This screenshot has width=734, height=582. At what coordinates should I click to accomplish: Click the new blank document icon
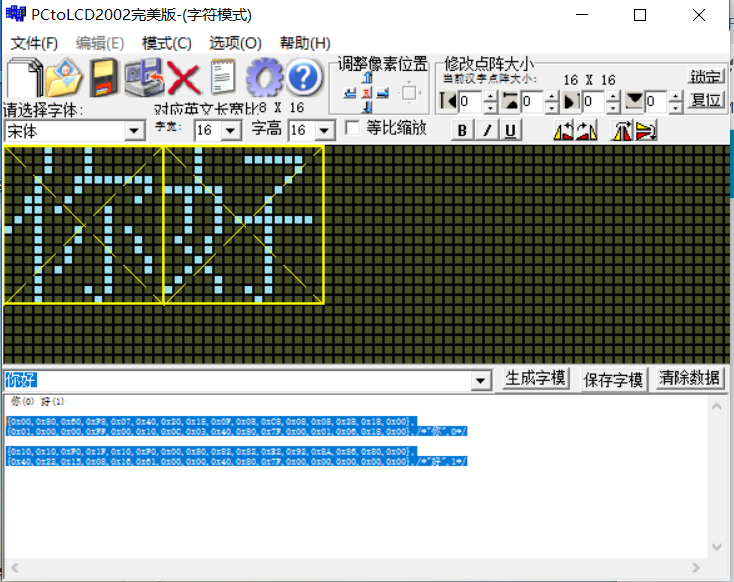click(x=25, y=78)
